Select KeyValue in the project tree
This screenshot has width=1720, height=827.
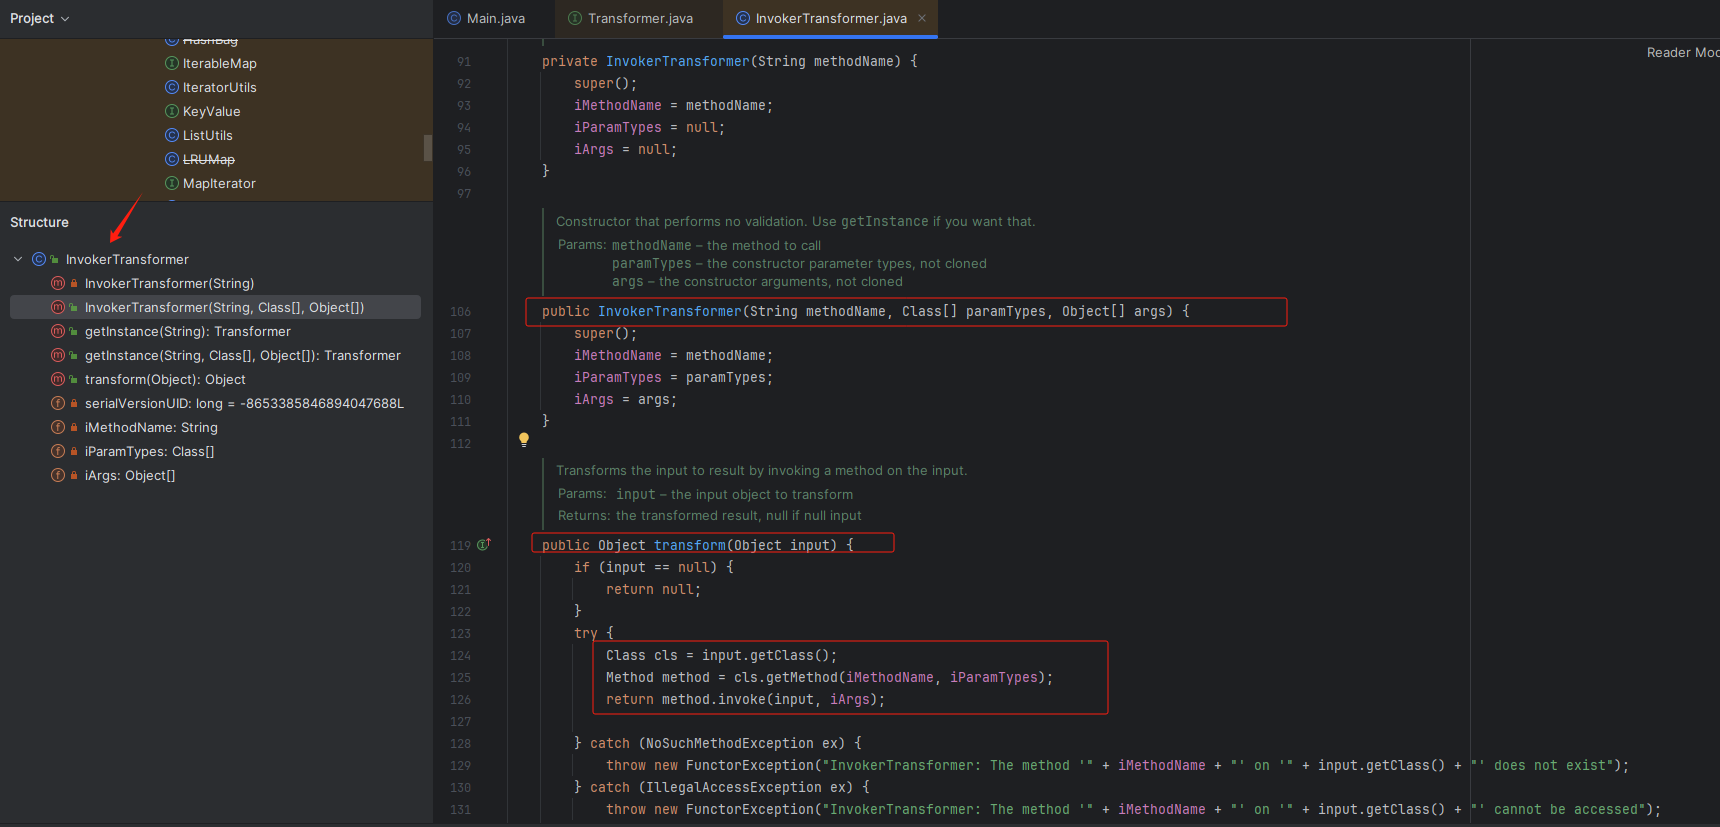(212, 111)
